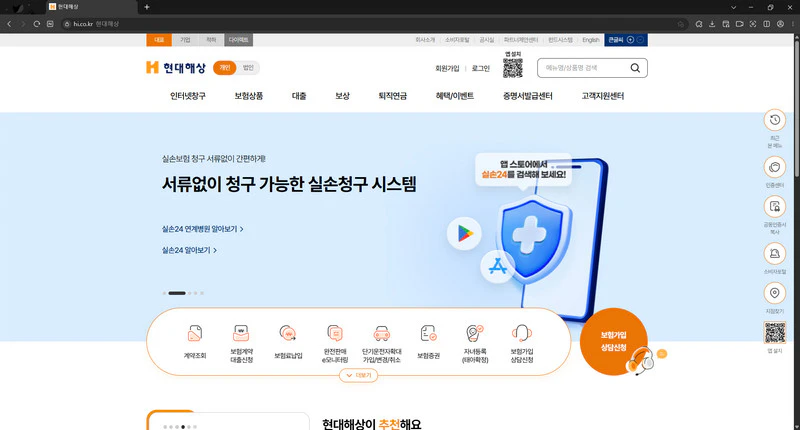Open the 인증센터 sidebar icon
This screenshot has width=800, height=430.
point(774,167)
